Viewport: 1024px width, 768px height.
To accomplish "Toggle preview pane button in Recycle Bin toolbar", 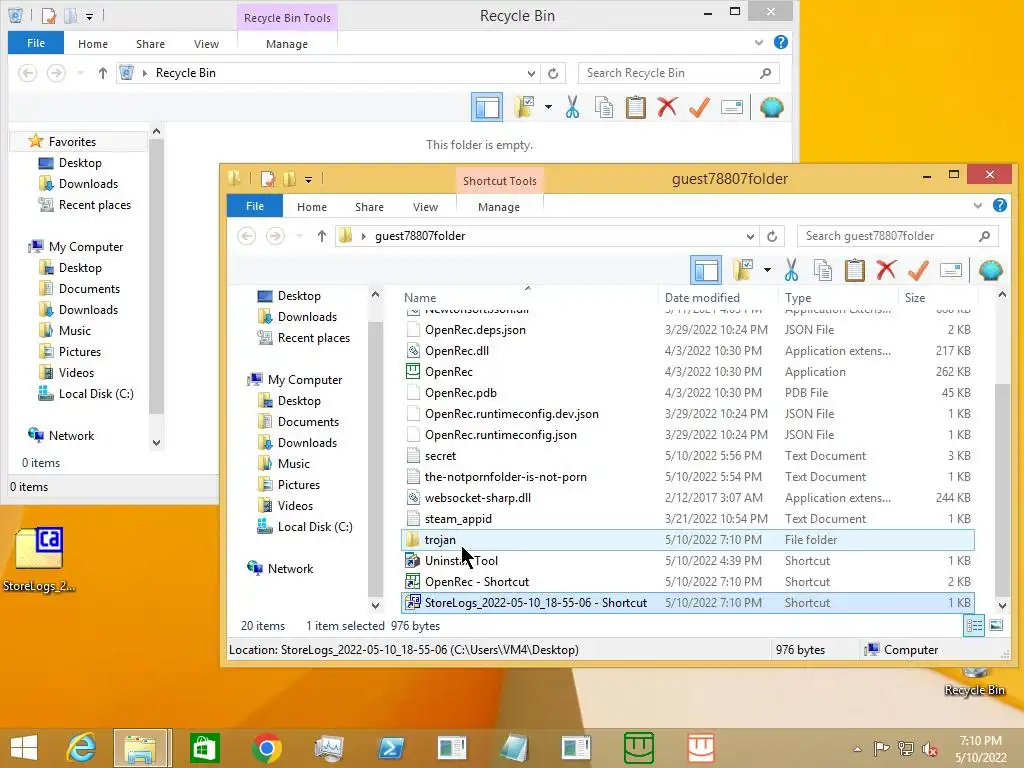I will point(487,107).
